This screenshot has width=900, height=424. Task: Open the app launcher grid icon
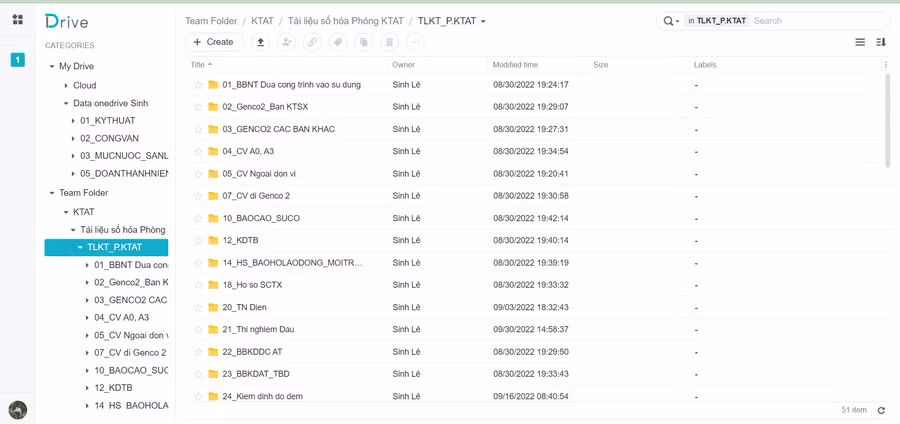(x=17, y=20)
